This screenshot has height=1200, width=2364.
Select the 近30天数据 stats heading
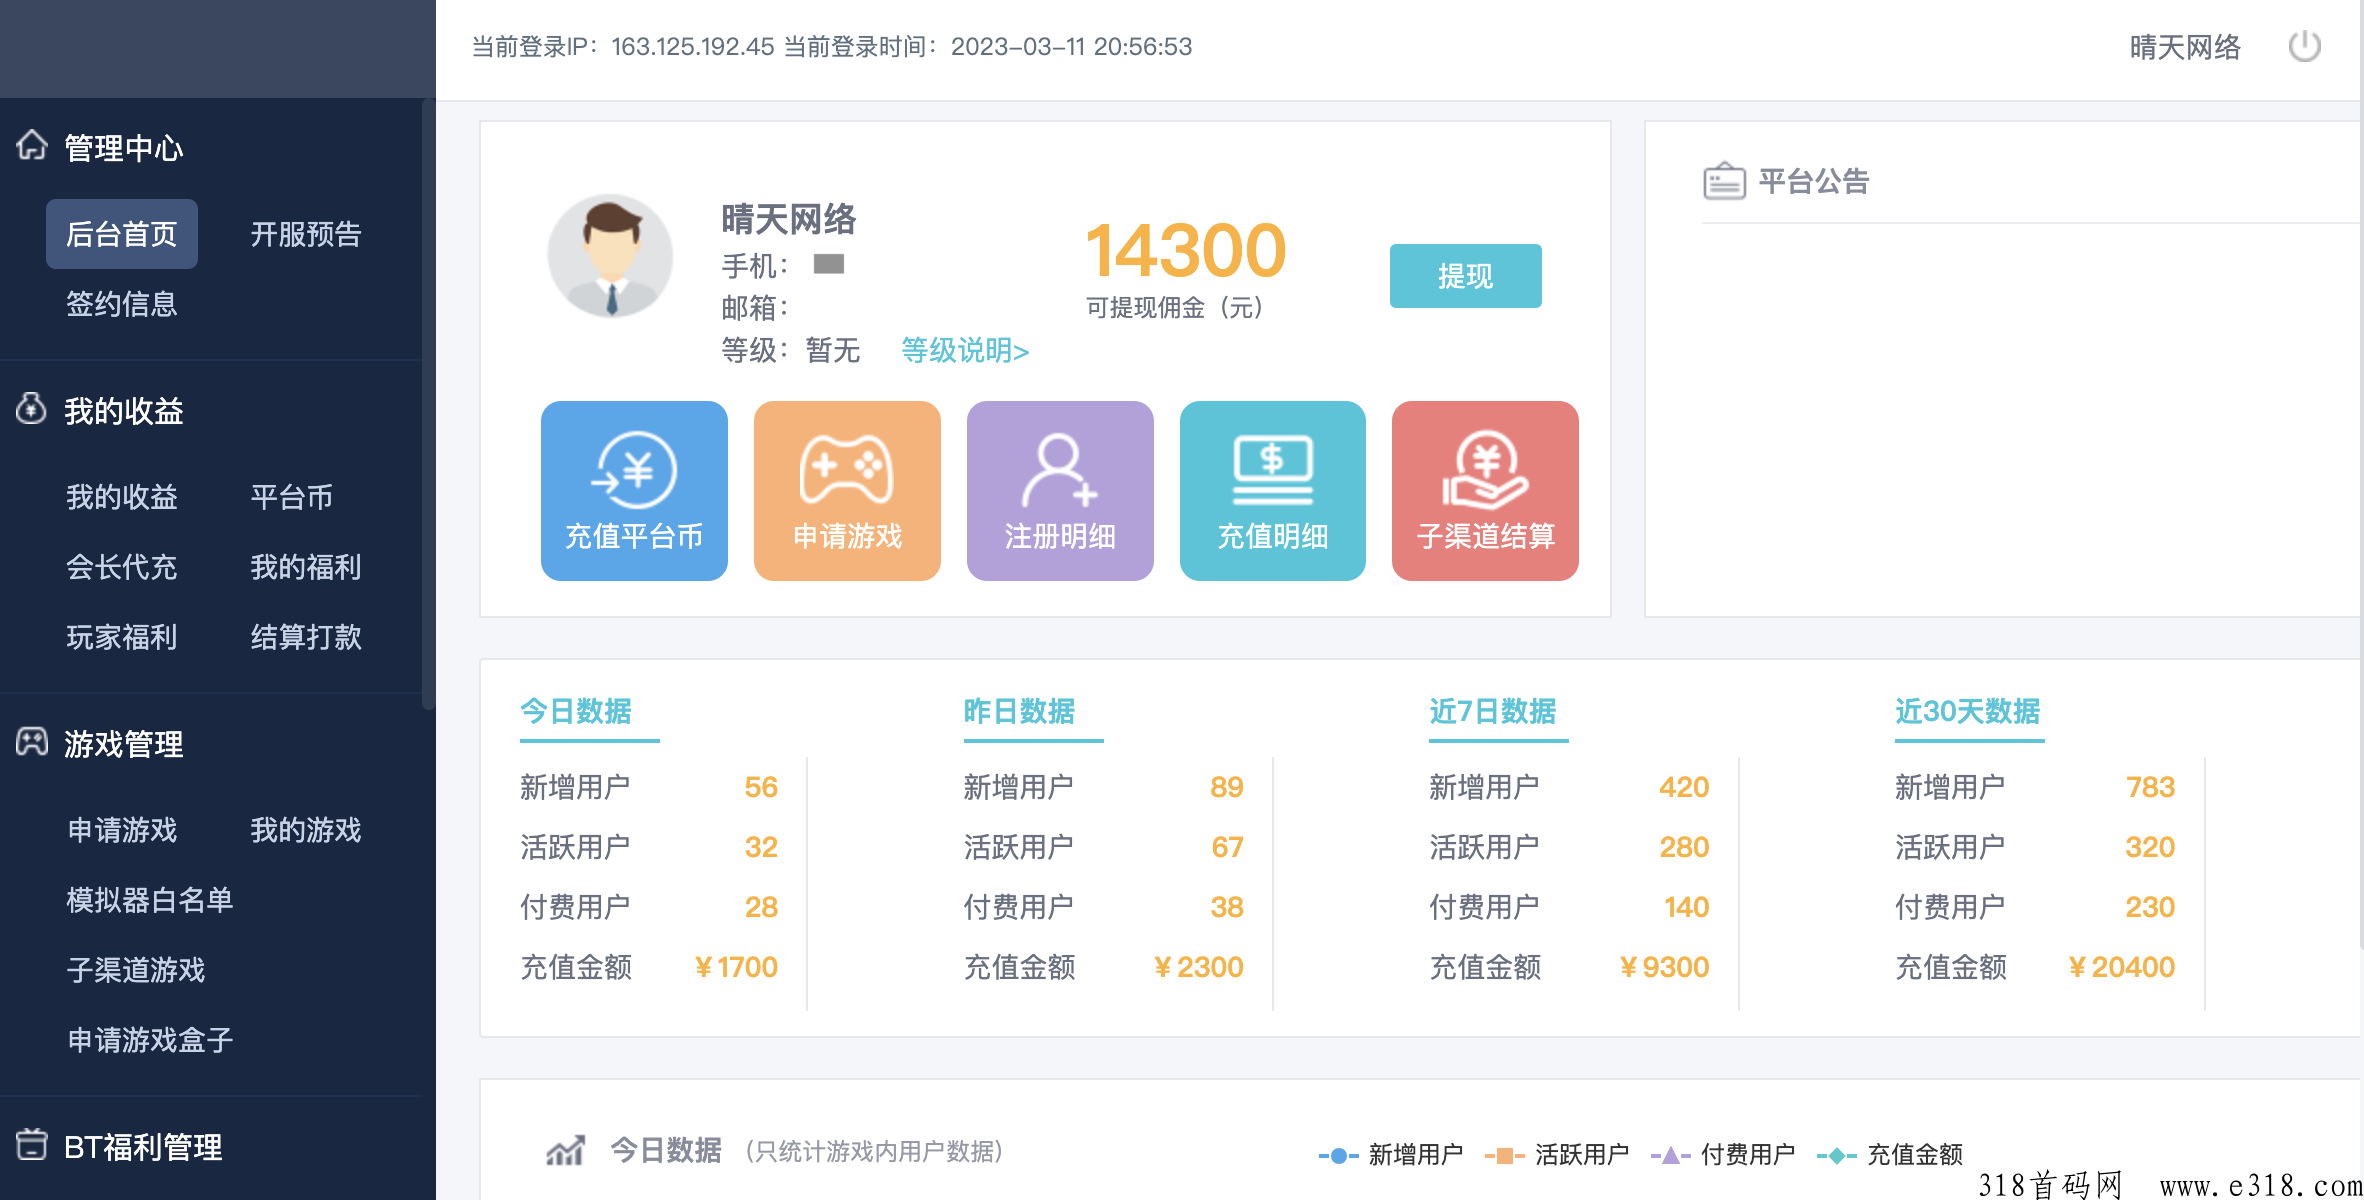[x=1968, y=711]
